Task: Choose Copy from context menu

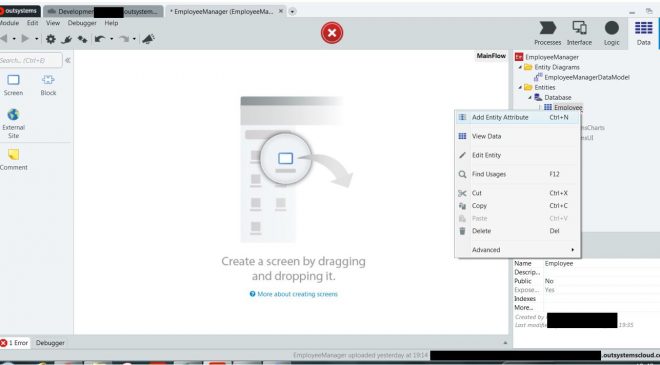Action: [518, 206]
